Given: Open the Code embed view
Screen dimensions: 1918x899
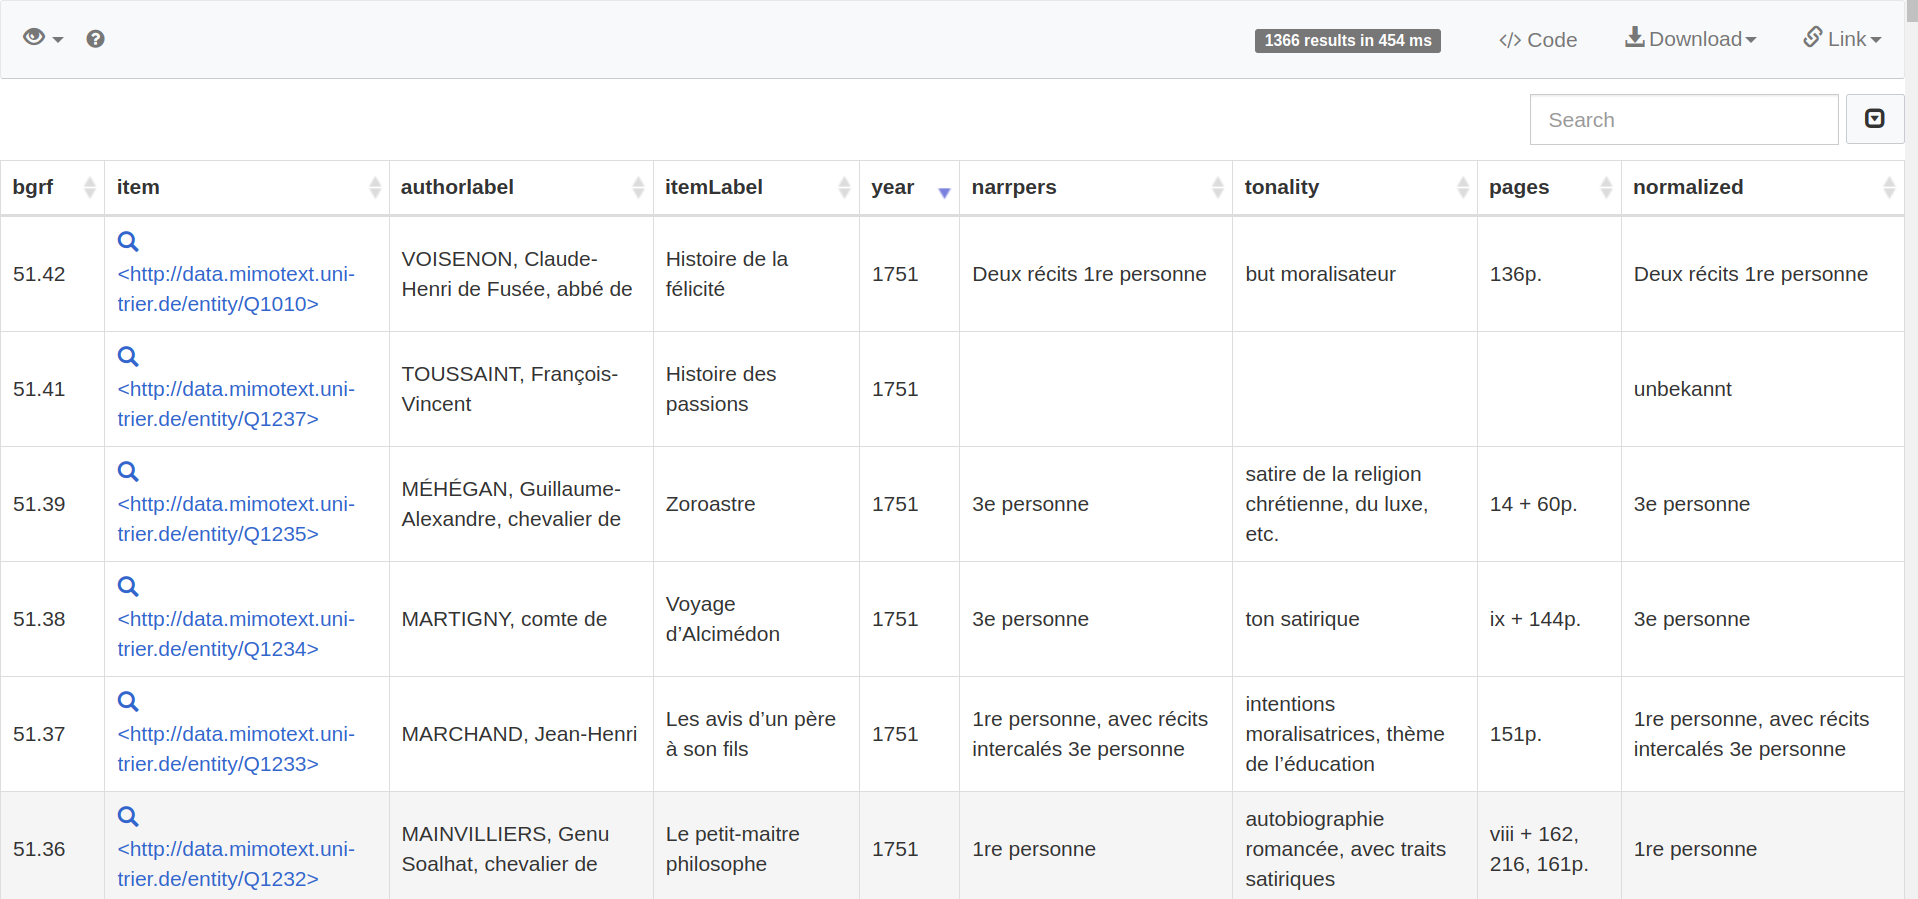Looking at the screenshot, I should (1537, 40).
